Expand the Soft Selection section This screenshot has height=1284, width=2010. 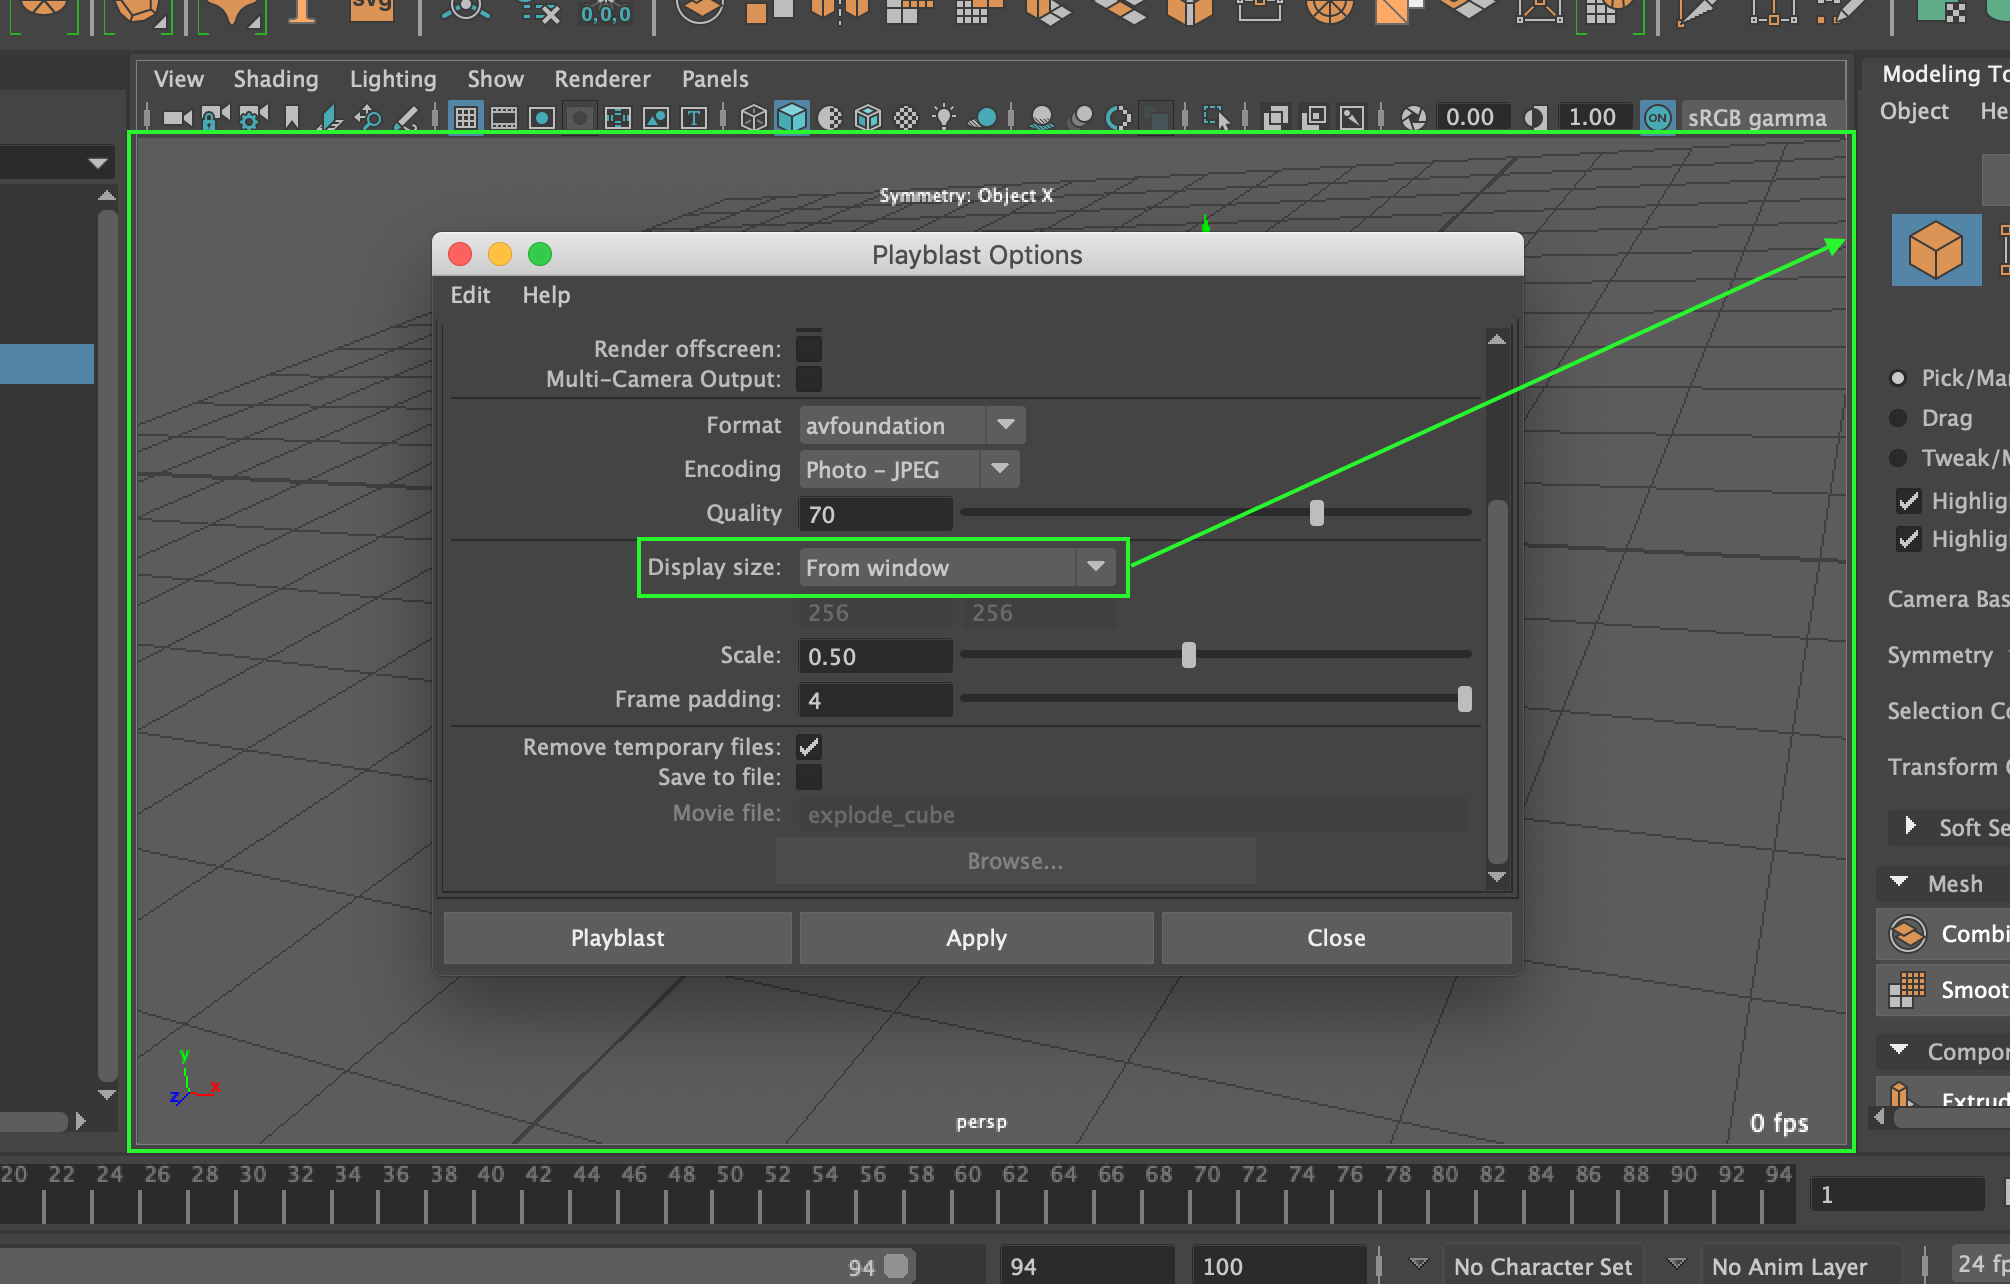pos(1910,827)
